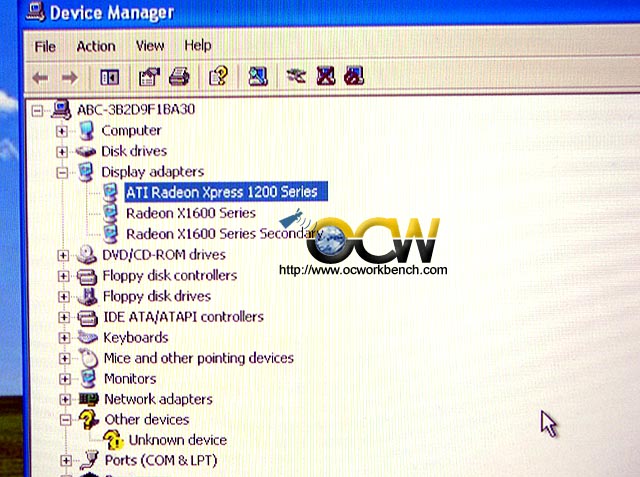Open the View menu
Screen dimensions: 640x477
pos(150,46)
